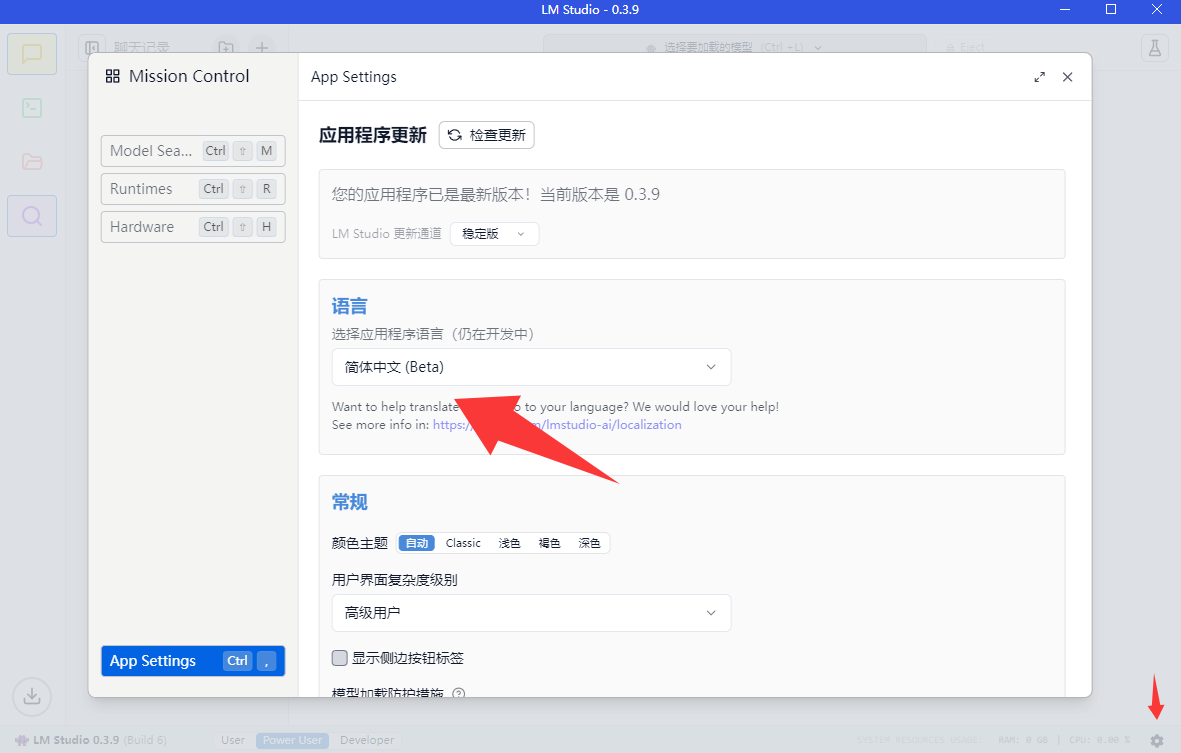This screenshot has width=1181, height=753.
Task: Select the App Settings tab
Action: [x=193, y=660]
